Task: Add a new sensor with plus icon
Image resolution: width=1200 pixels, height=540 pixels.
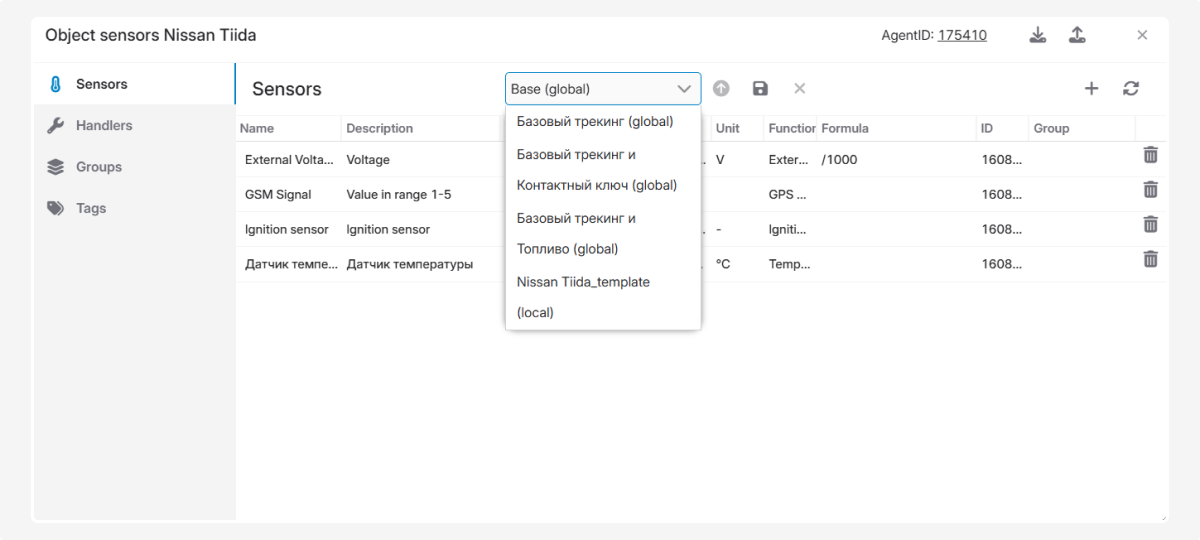Action: click(1091, 89)
